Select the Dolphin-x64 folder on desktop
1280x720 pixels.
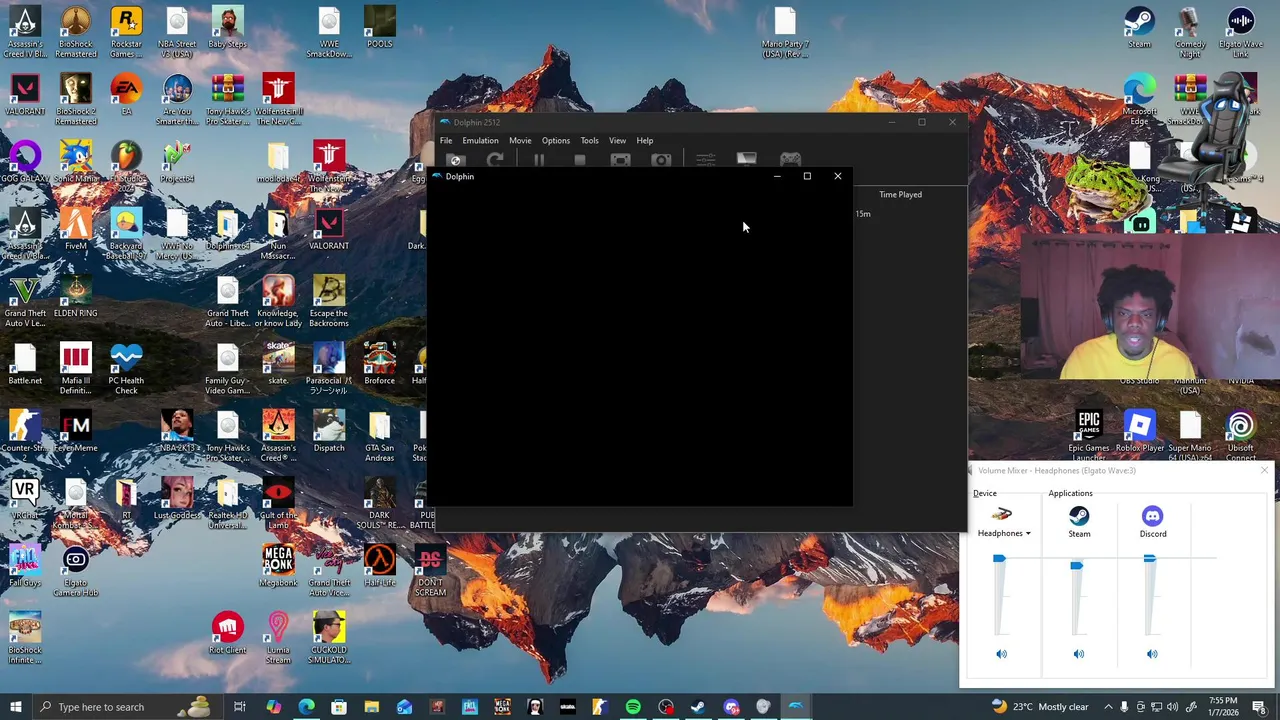(227, 230)
